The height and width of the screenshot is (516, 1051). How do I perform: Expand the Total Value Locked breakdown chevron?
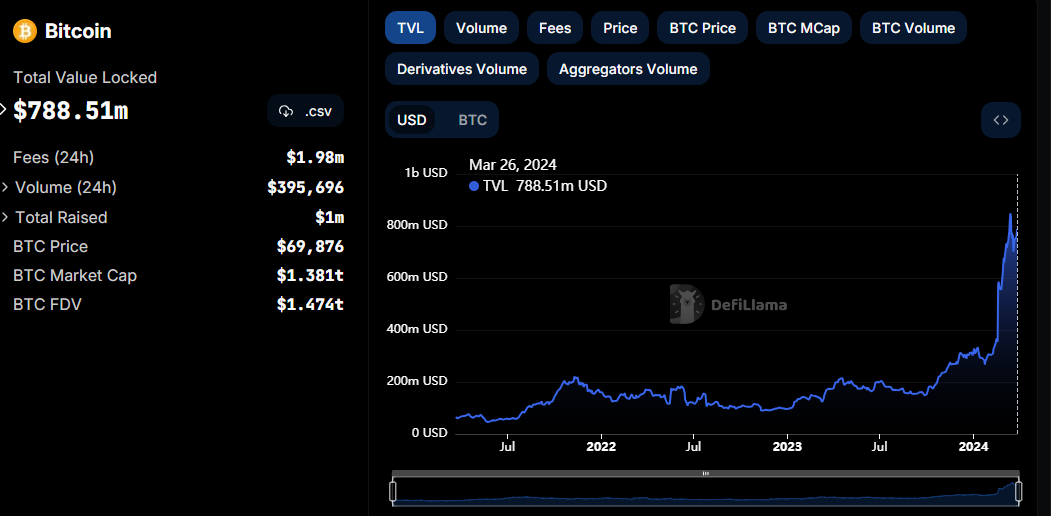[x=3, y=109]
